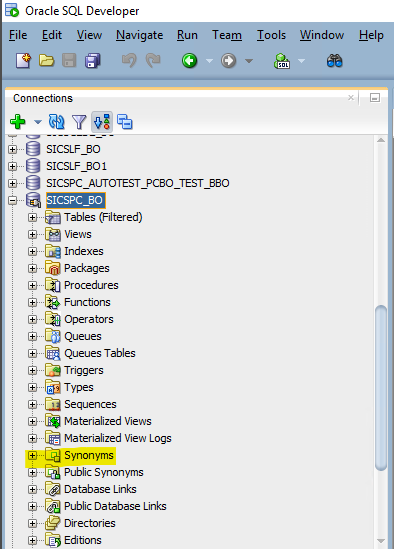Select Public Synonyms tree item
This screenshot has width=394, height=549.
(x=104, y=472)
